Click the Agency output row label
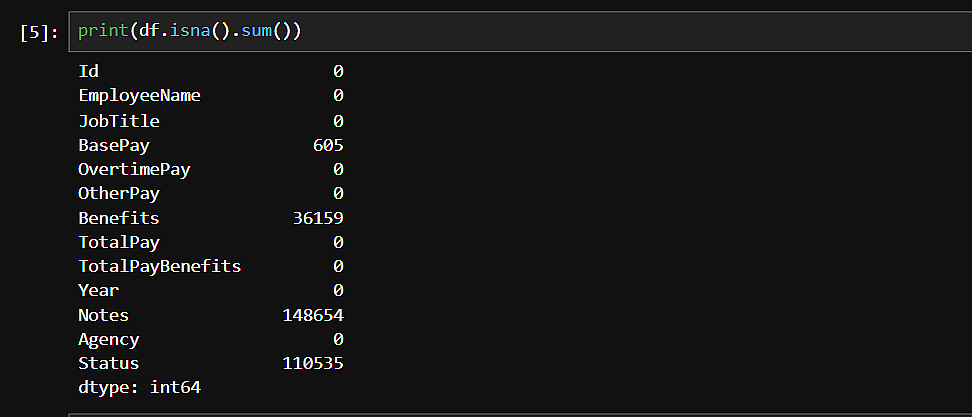Image resolution: width=972 pixels, height=417 pixels. (x=108, y=339)
